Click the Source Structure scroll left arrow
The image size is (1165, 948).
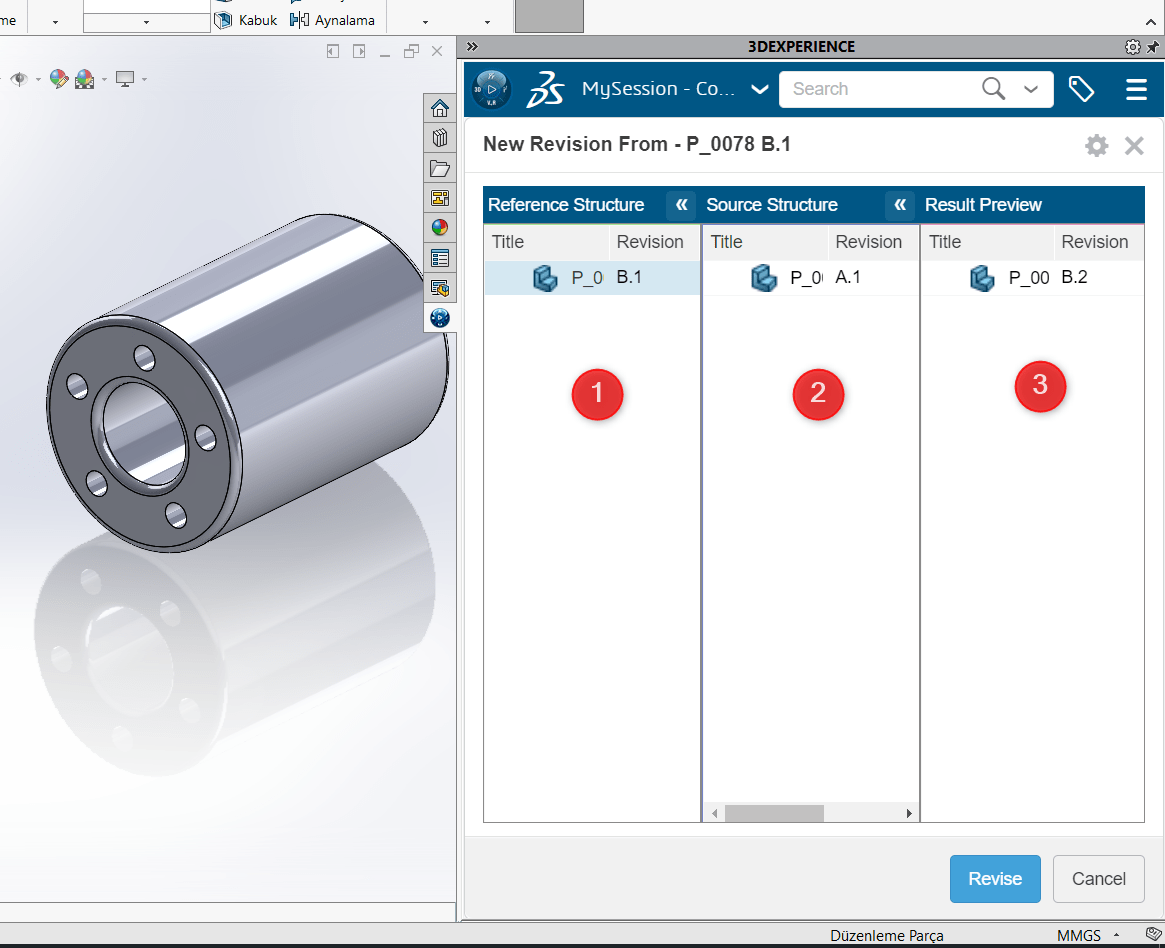click(714, 814)
